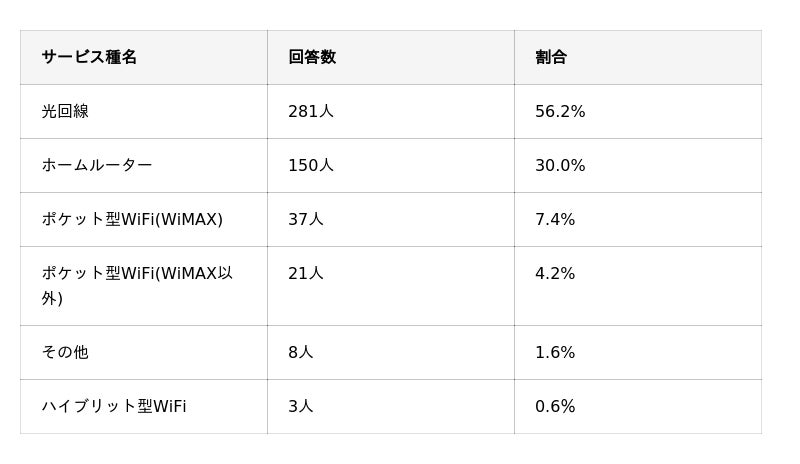Select the ハイブリット型WiFi cell

114,407
